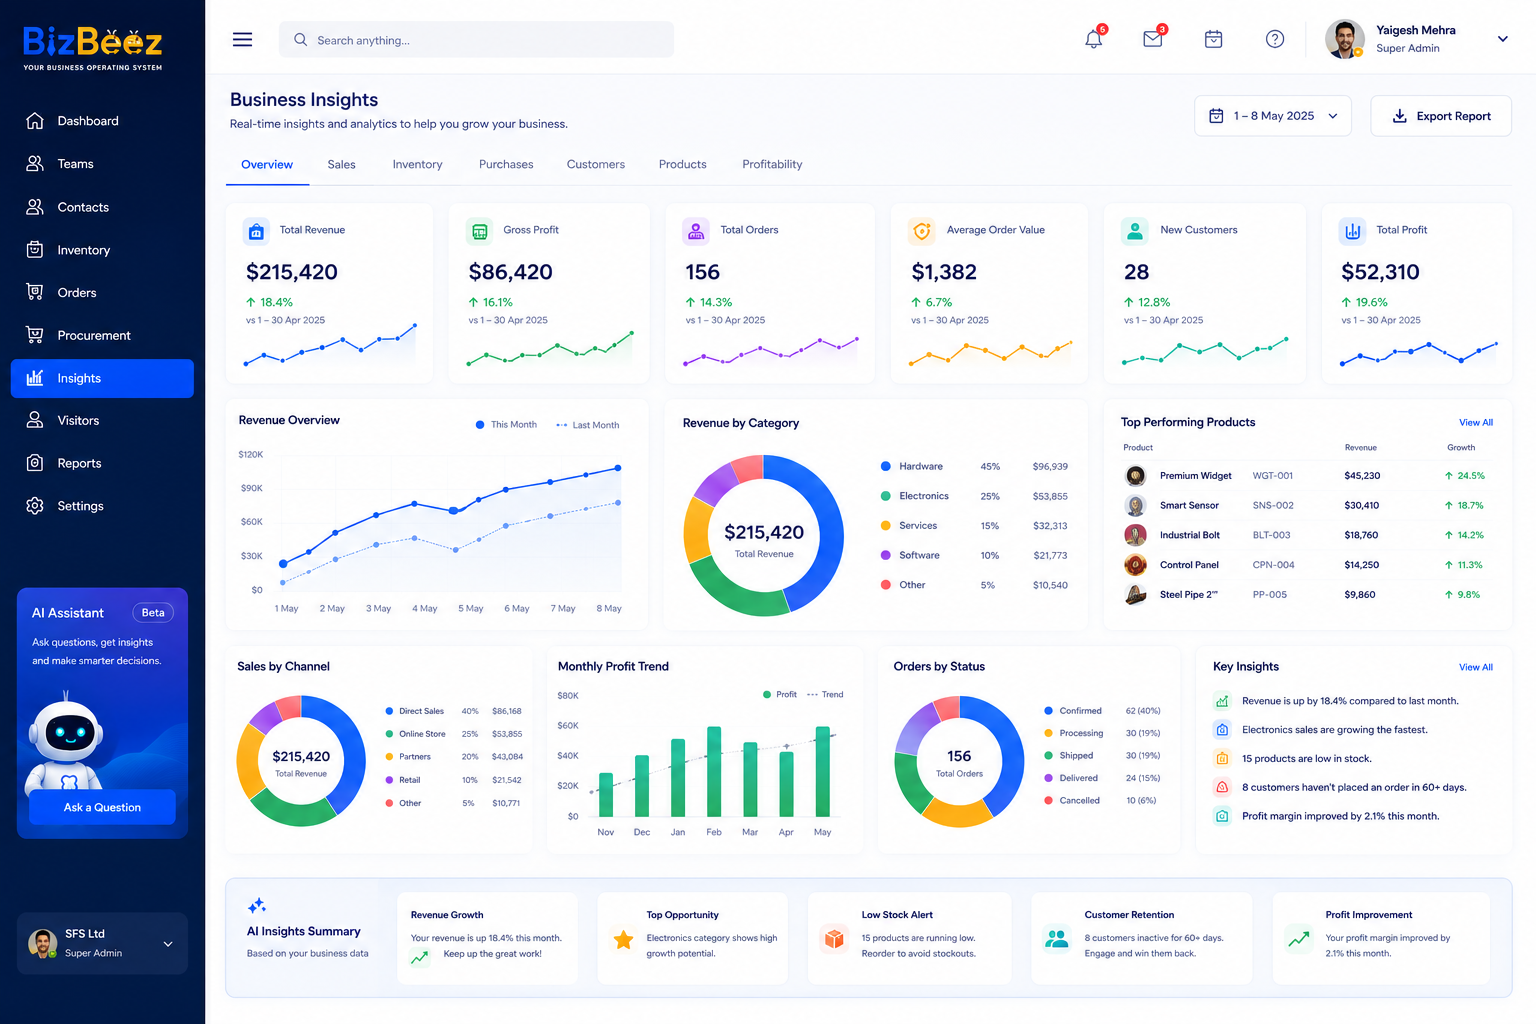The width and height of the screenshot is (1536, 1024).
Task: Switch to the Purchases tab
Action: click(506, 164)
